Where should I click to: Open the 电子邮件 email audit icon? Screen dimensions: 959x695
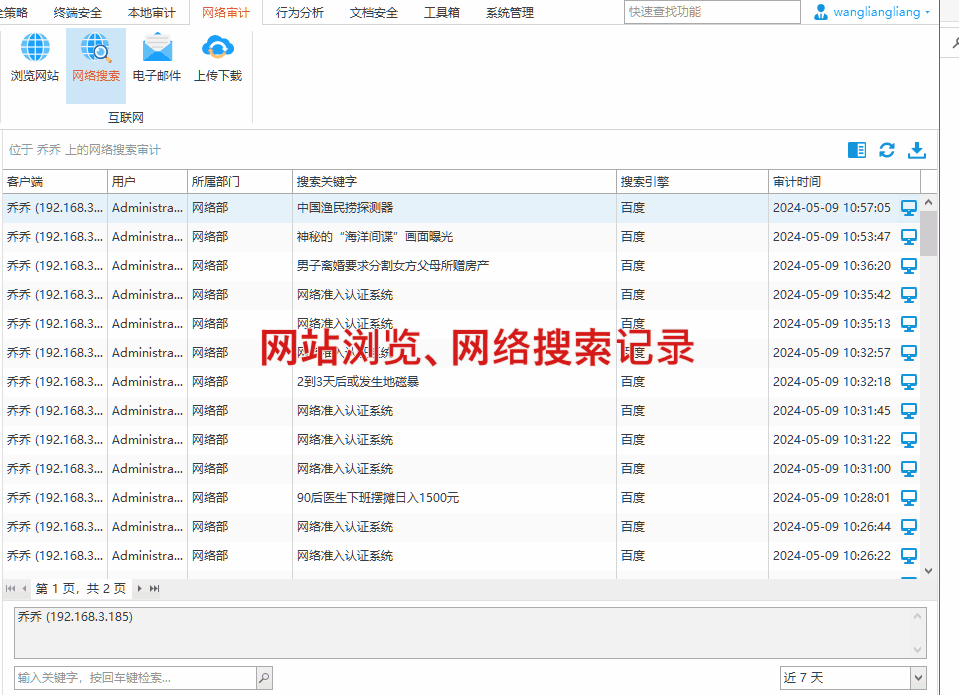pyautogui.click(x=157, y=58)
